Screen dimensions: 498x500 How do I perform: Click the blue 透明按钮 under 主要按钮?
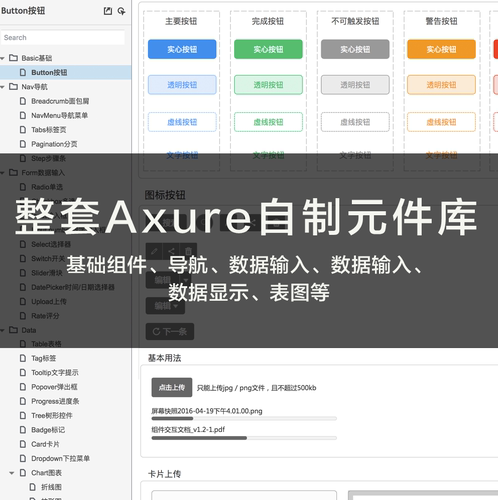[182, 85]
